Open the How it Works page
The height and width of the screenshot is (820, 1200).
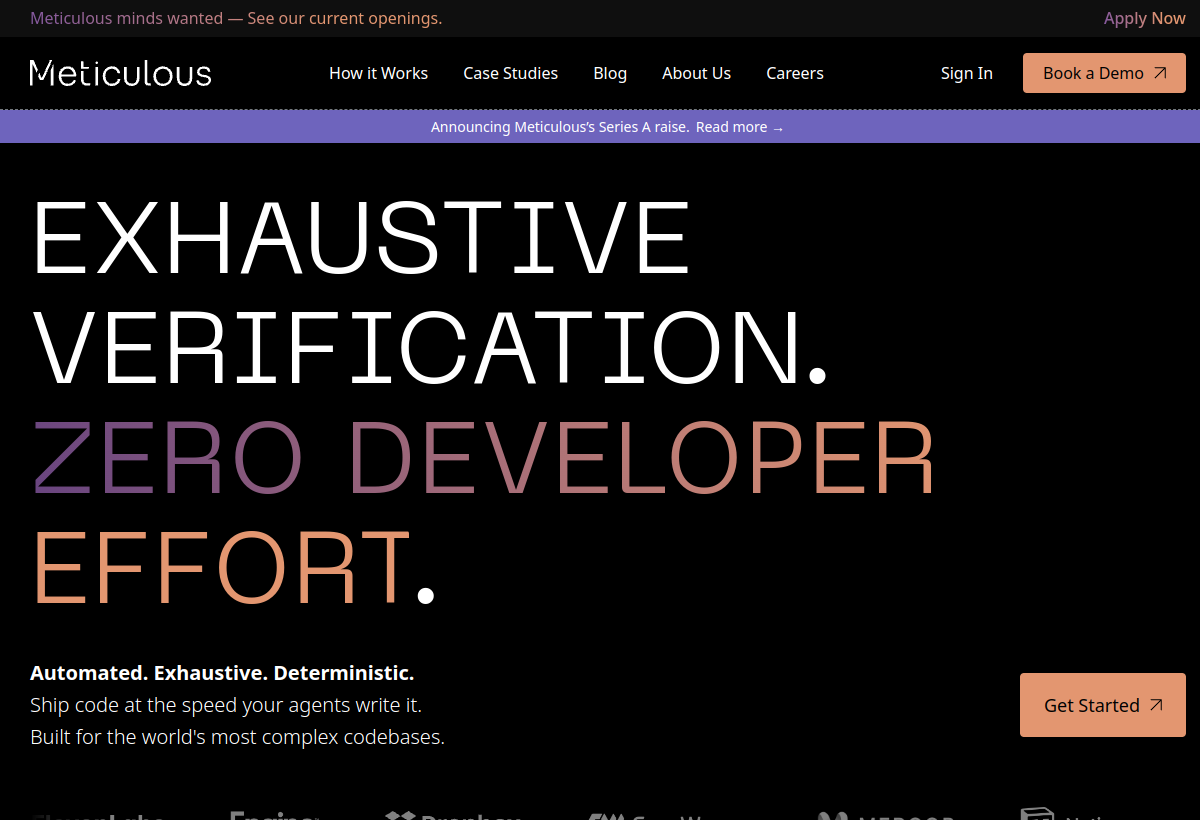[x=378, y=73]
